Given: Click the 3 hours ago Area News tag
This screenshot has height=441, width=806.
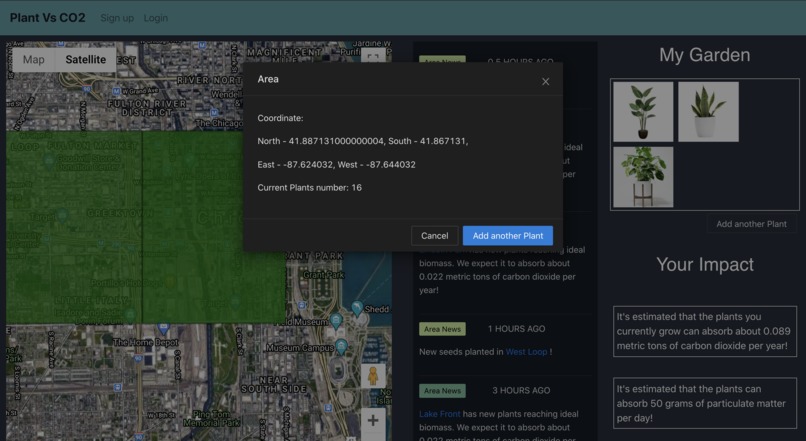Looking at the screenshot, I should coord(442,391).
